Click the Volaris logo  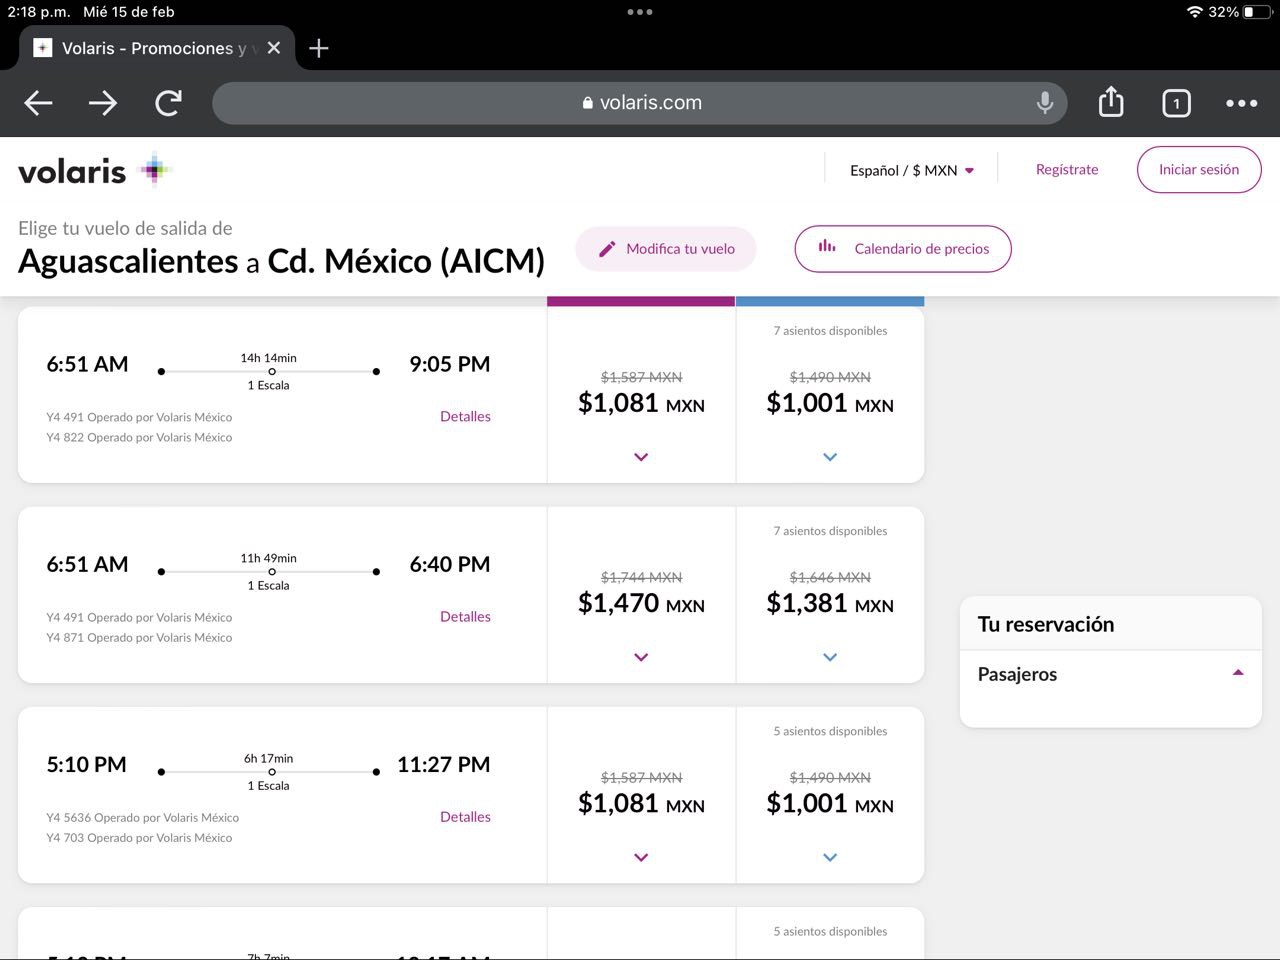click(94, 171)
